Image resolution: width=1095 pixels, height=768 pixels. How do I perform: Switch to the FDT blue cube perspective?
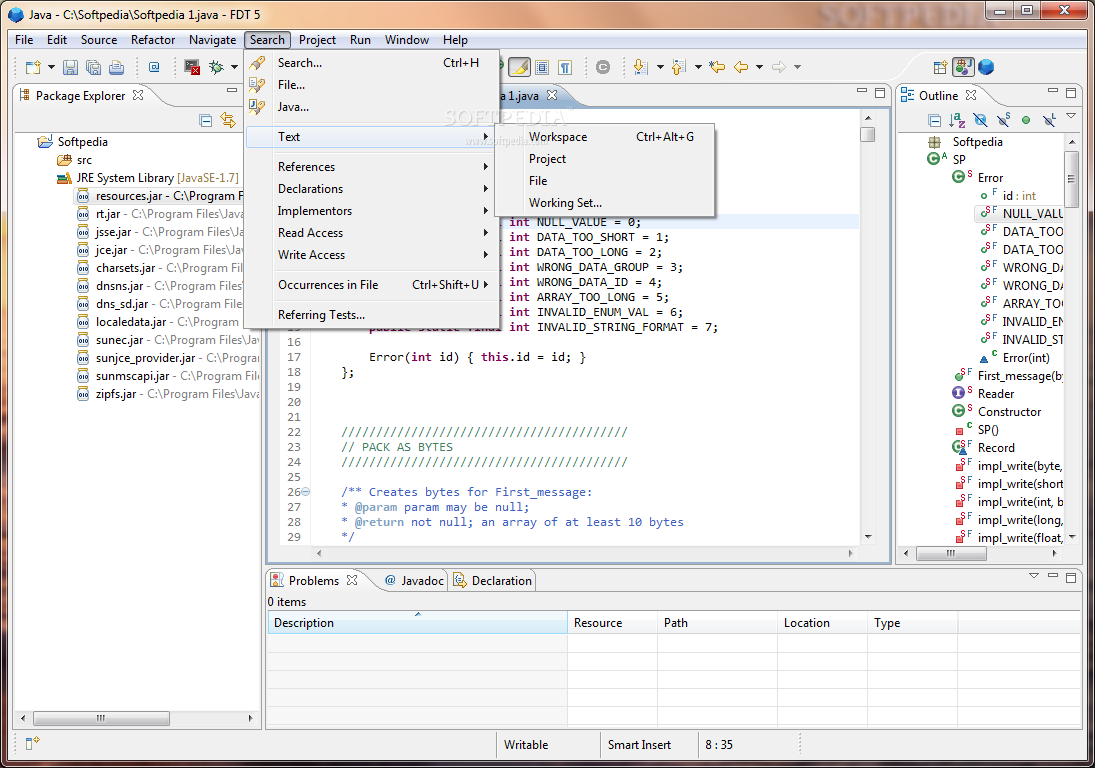click(986, 67)
